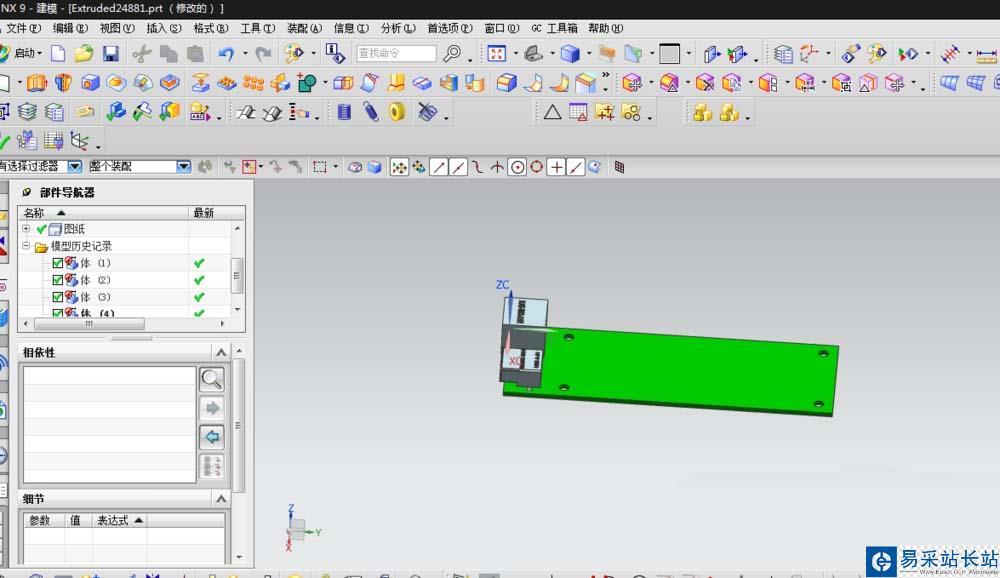Click the magnifier icon in the dependency panel
The height and width of the screenshot is (578, 1000).
(211, 379)
